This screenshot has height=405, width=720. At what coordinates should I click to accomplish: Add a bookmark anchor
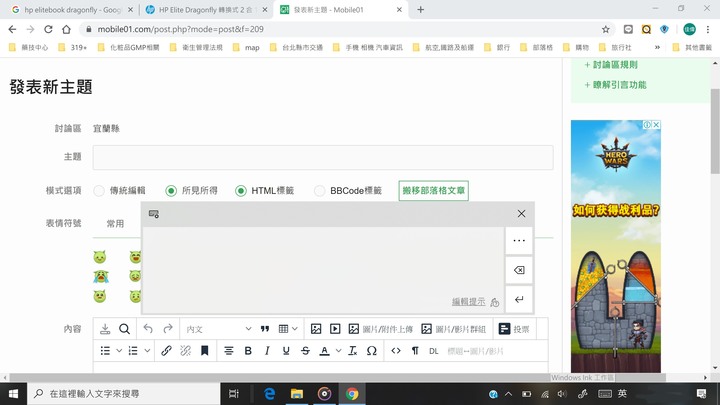(205, 351)
